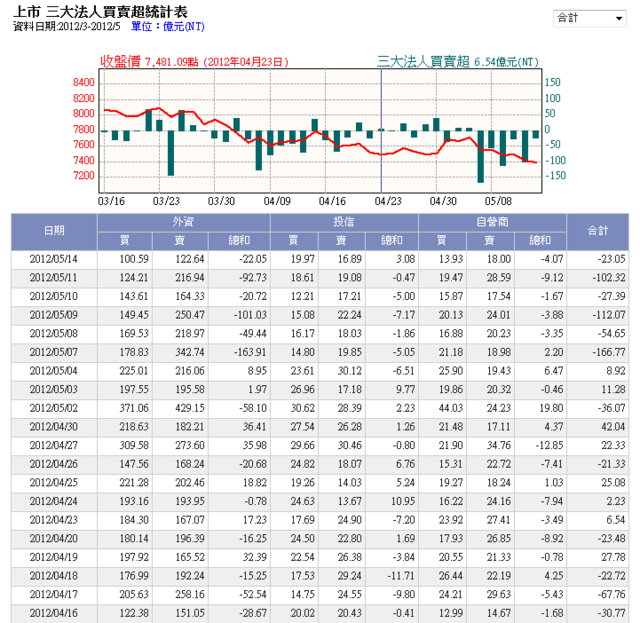Click the 合計 table column header
The image size is (640, 623).
[598, 231]
